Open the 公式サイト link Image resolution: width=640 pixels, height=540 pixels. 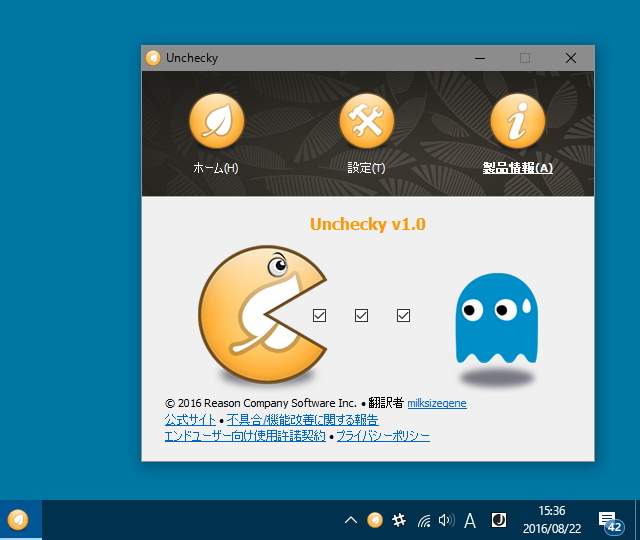pos(190,420)
